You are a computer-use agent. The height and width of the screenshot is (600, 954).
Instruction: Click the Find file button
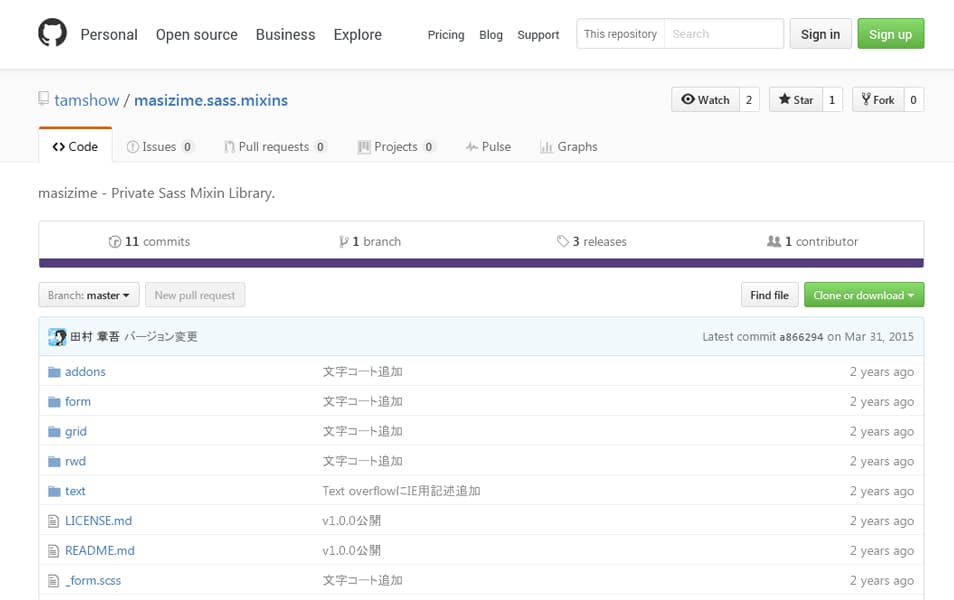click(769, 295)
